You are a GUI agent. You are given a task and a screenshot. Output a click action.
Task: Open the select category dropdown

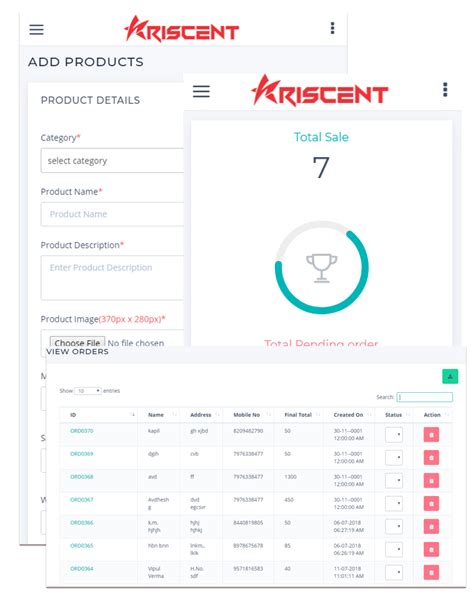coord(112,161)
